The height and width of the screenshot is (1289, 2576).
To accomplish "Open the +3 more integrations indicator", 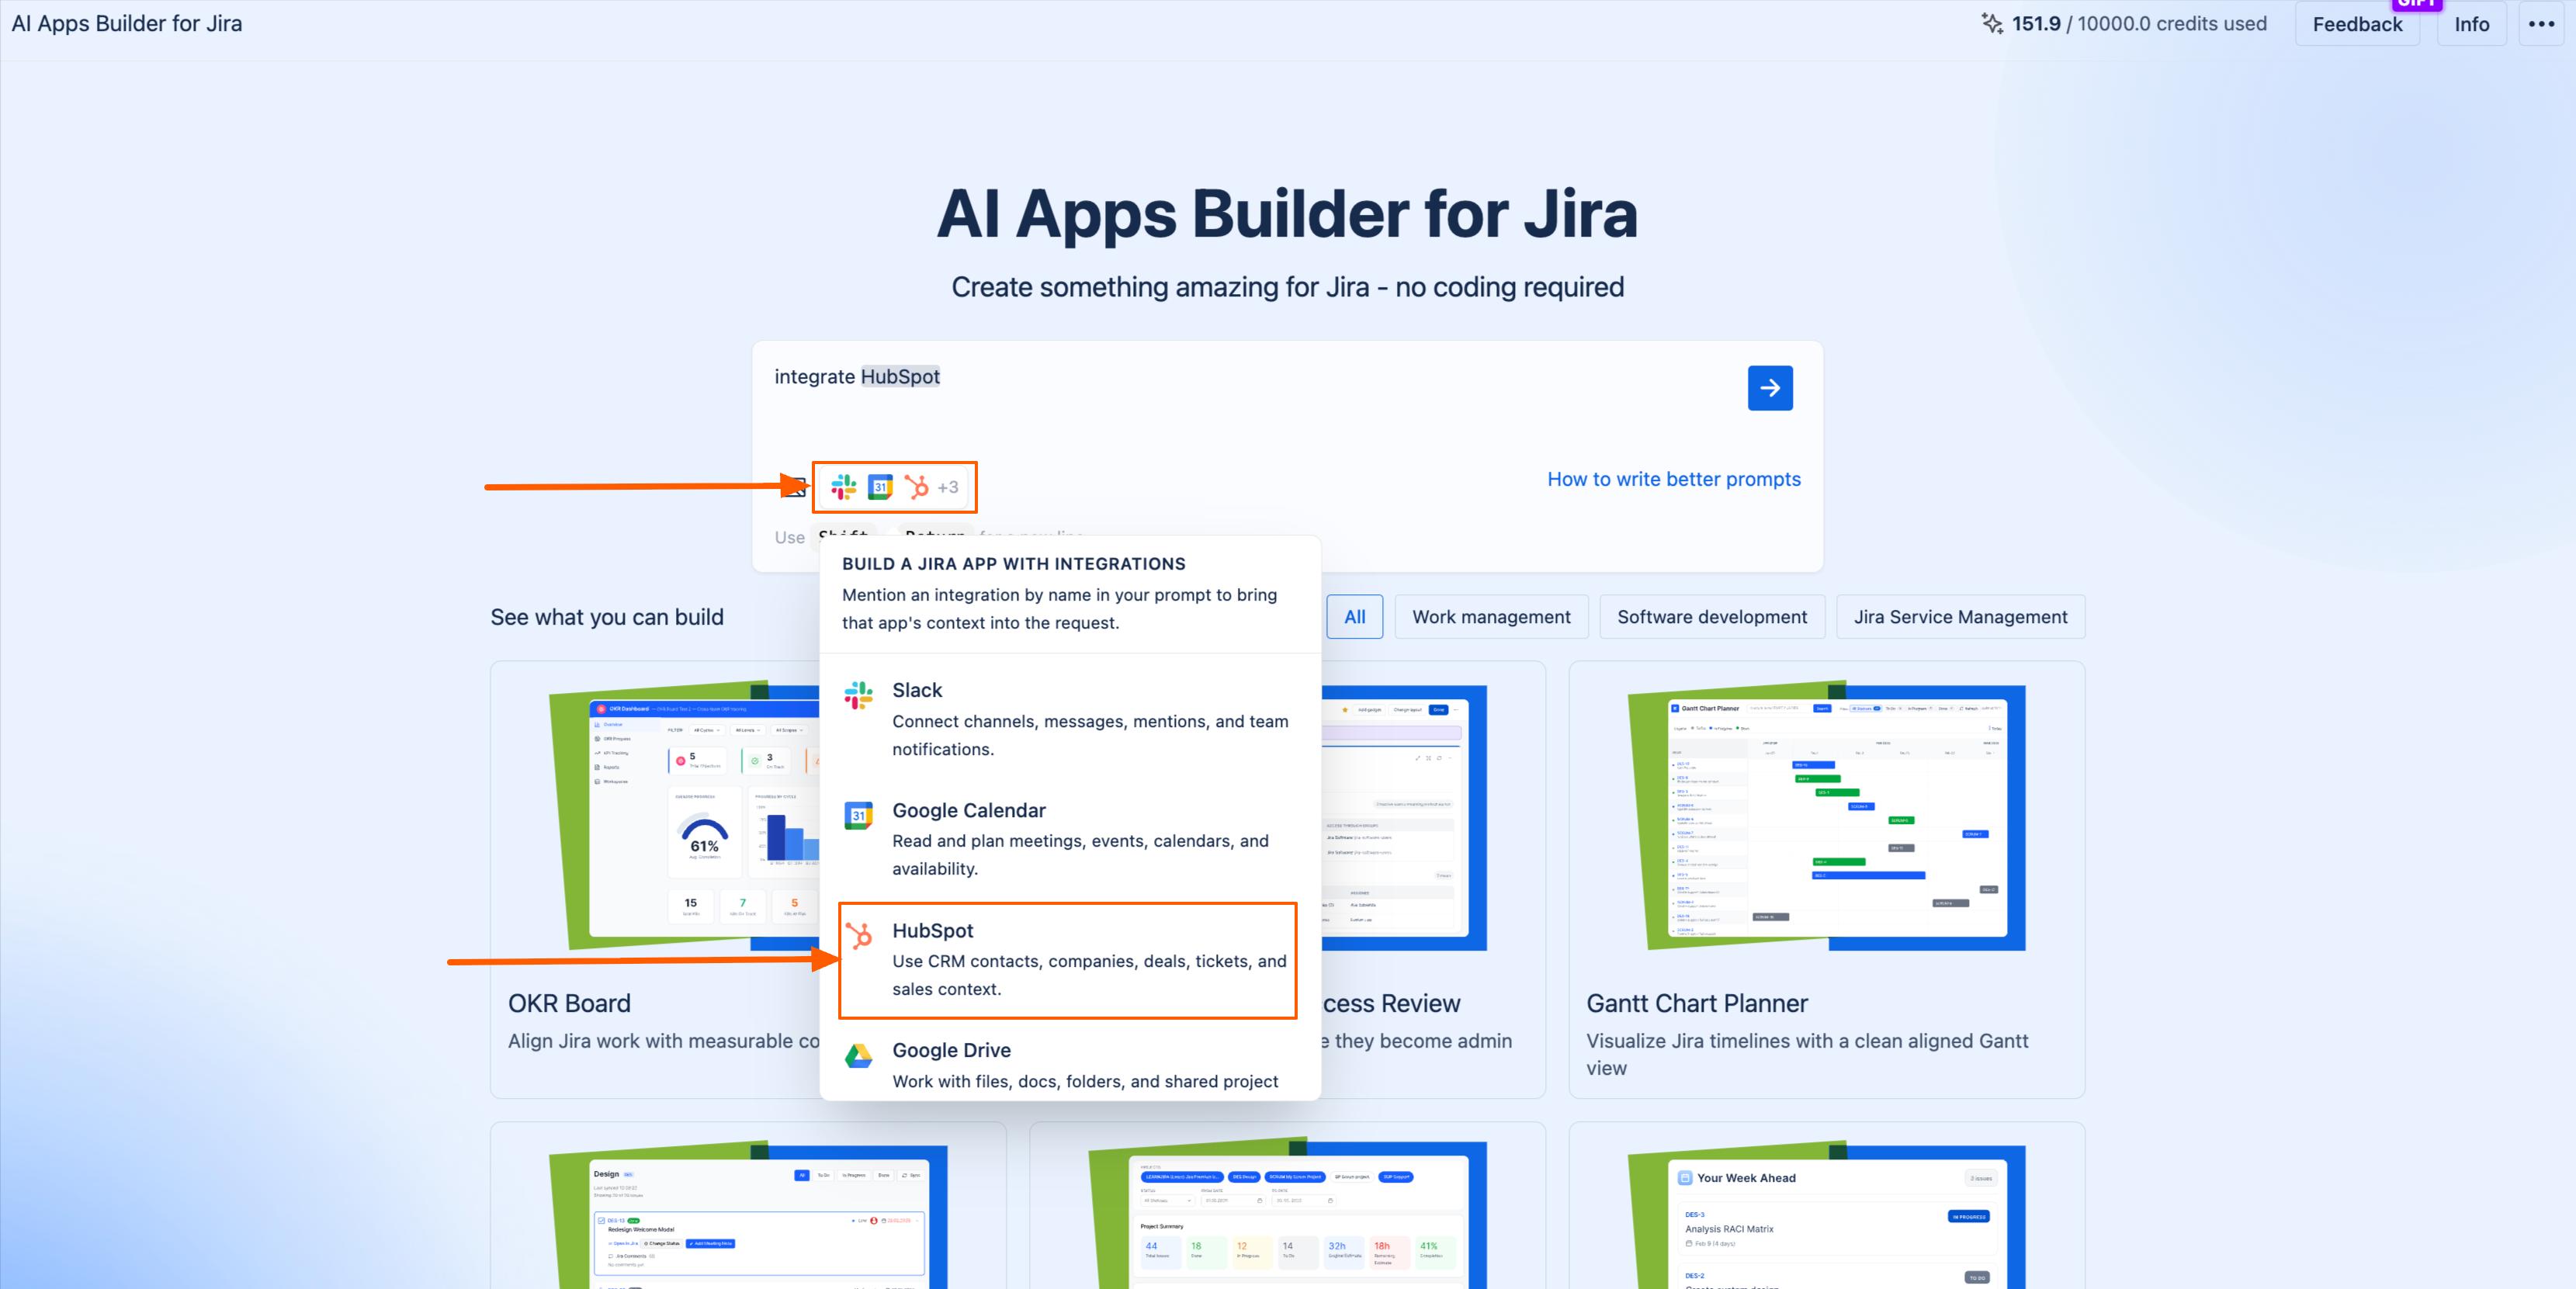I will 948,487.
